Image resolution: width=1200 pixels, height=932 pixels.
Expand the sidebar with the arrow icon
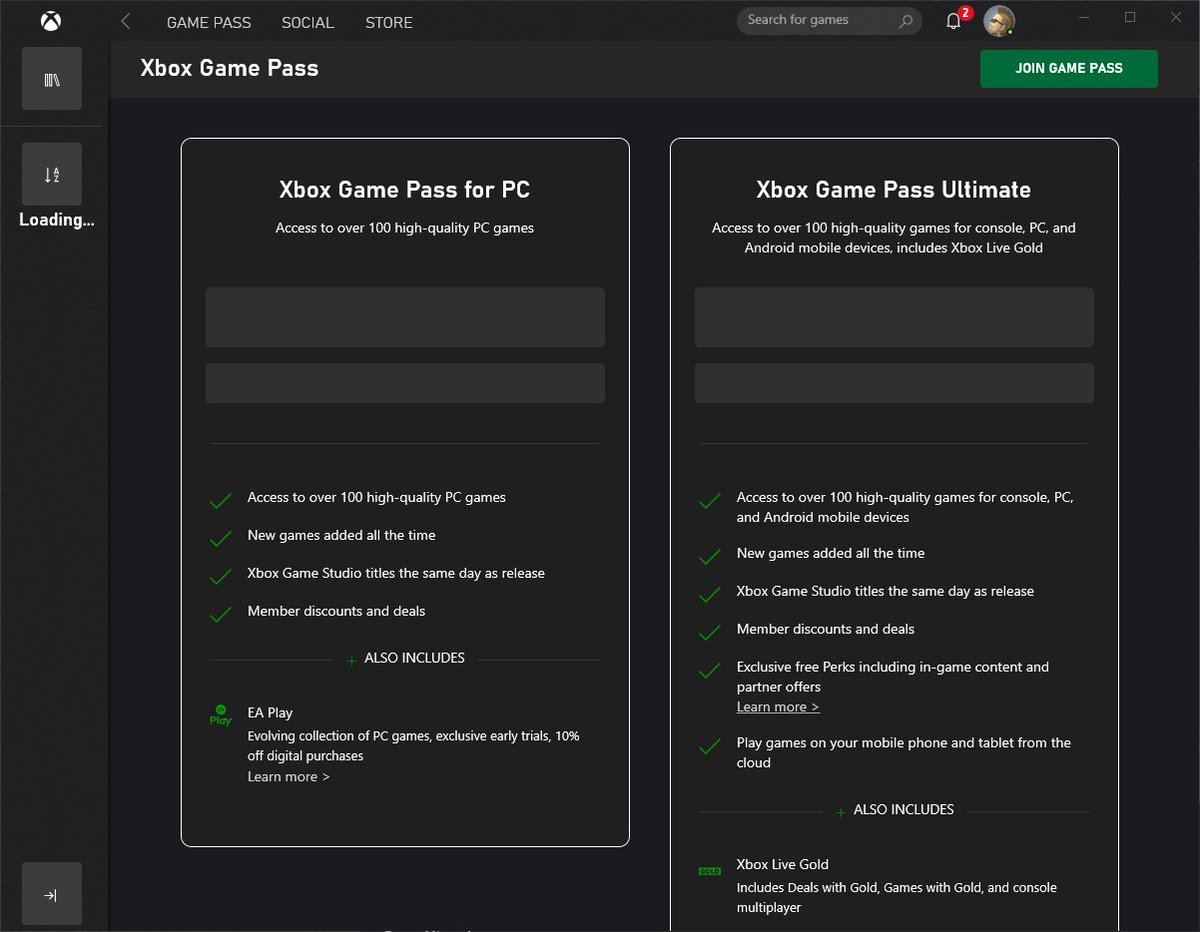click(52, 894)
